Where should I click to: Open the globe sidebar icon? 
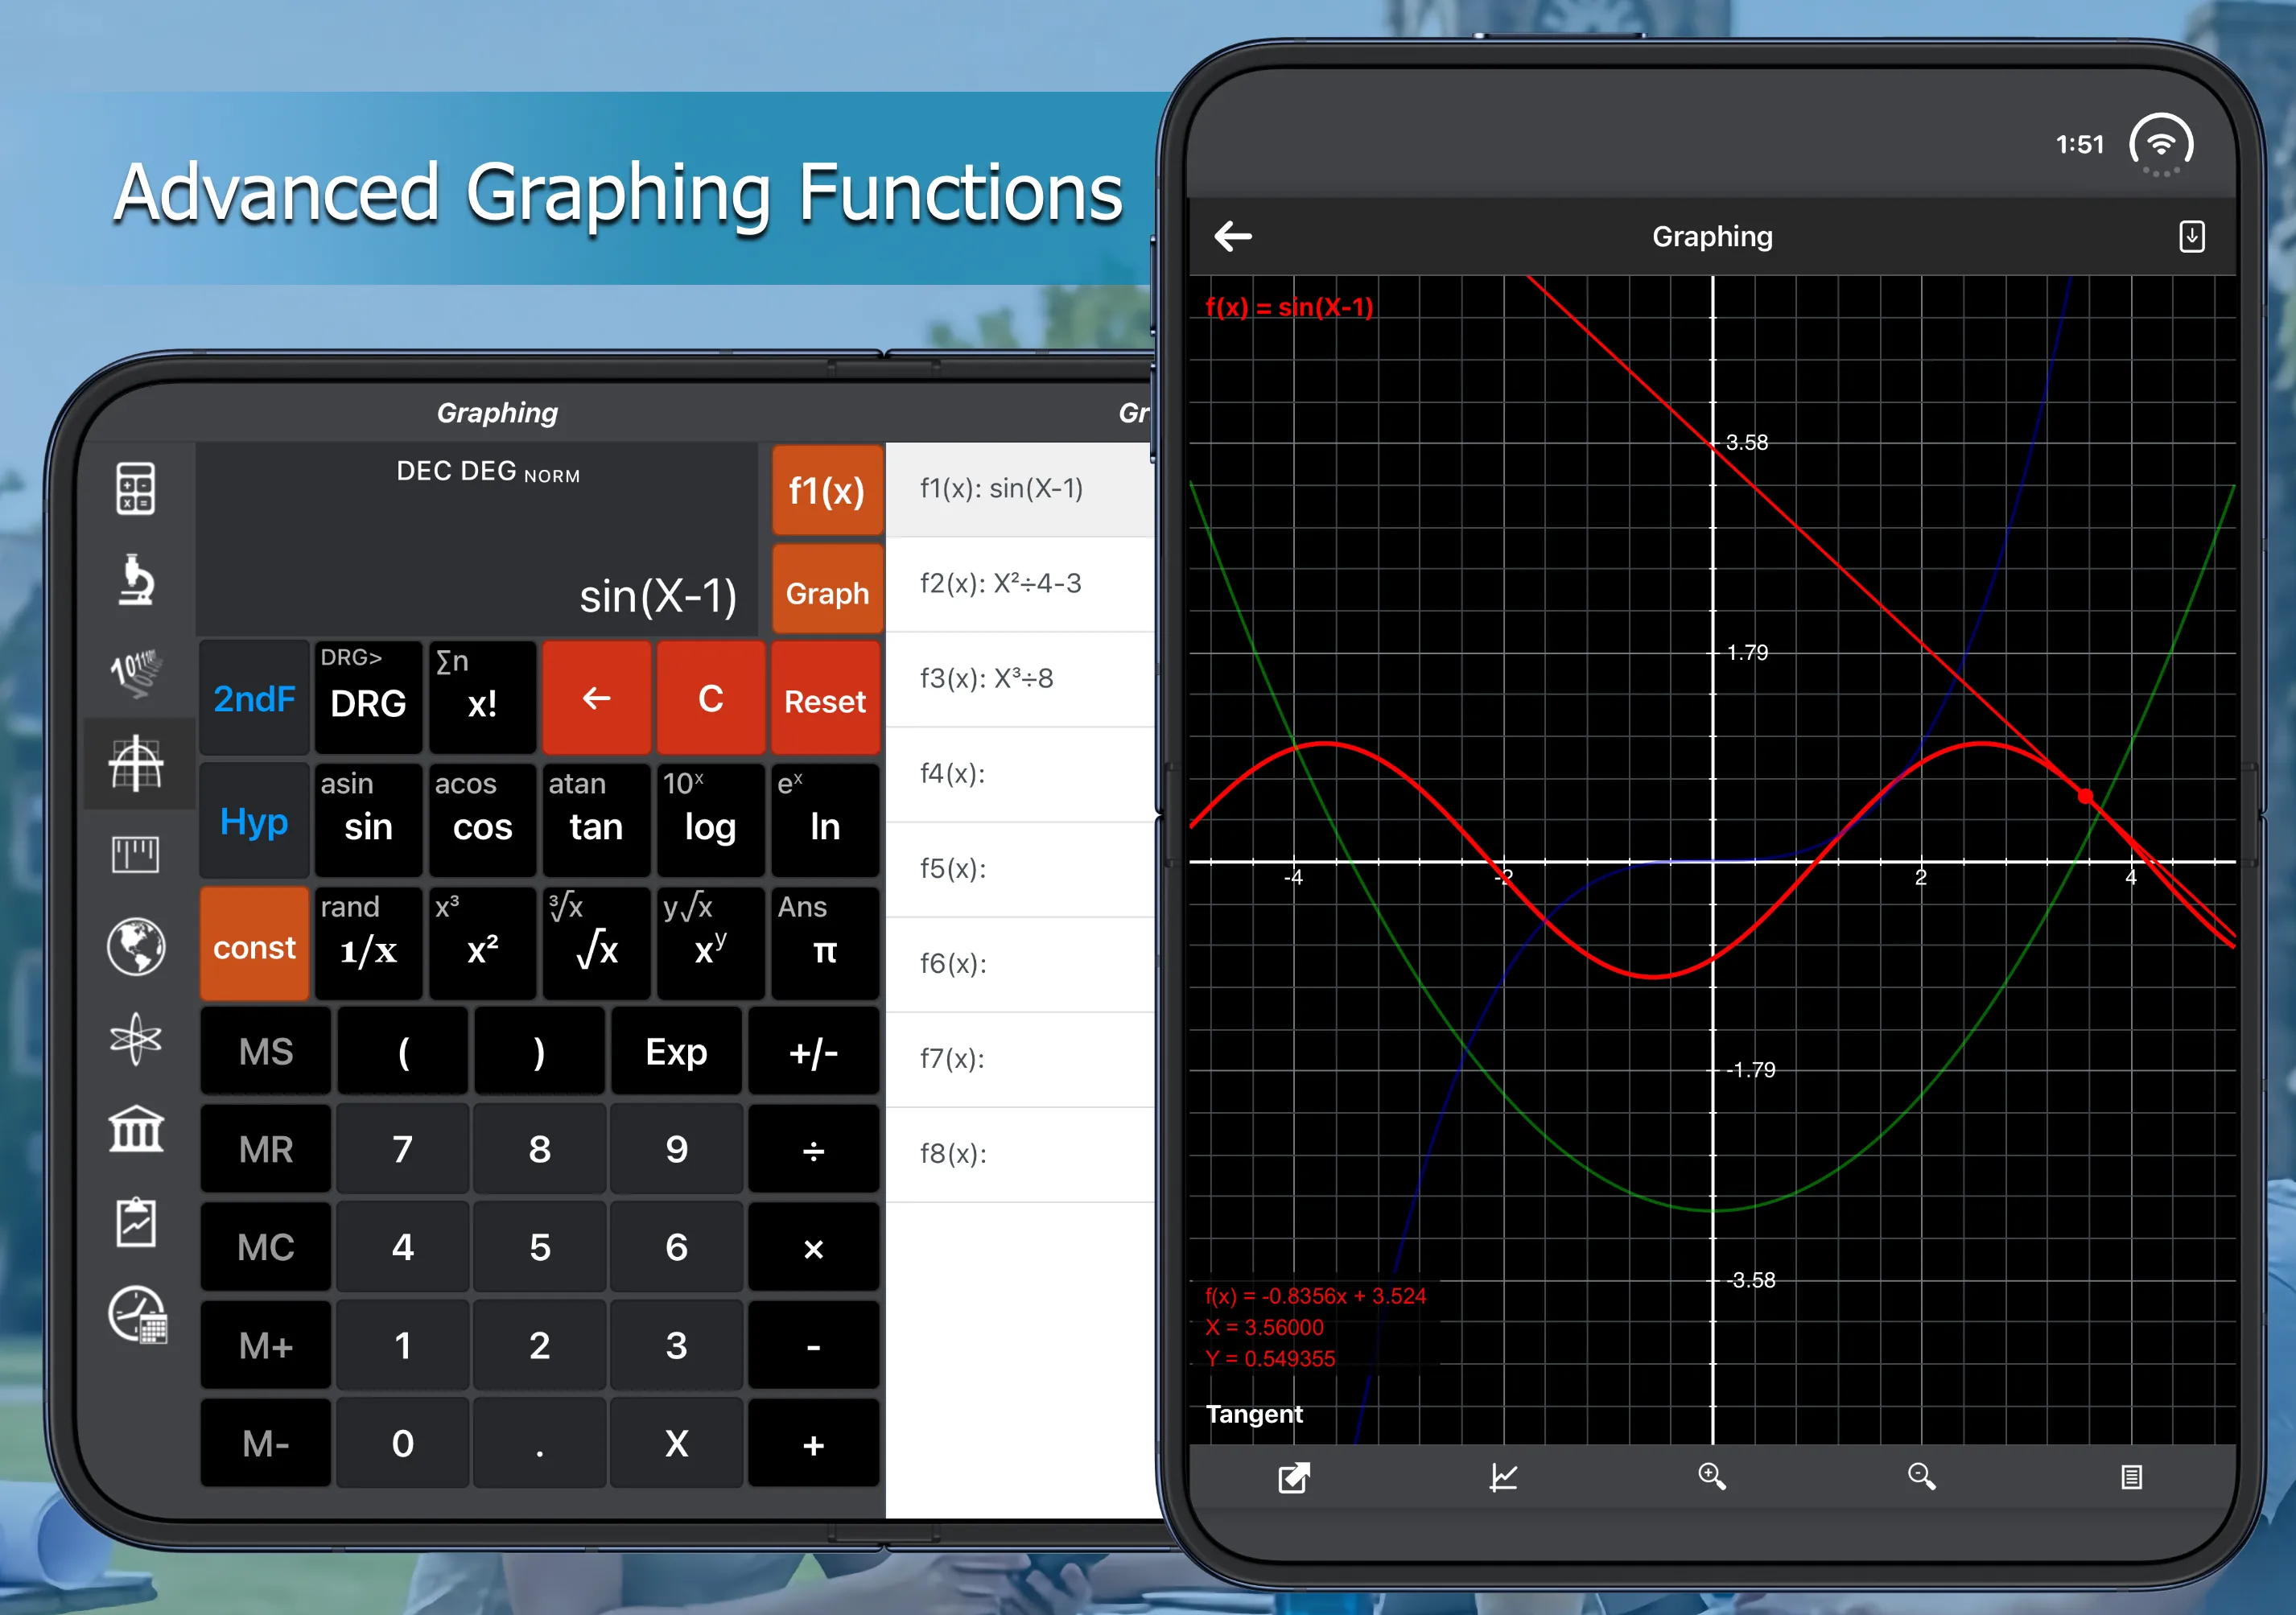[x=136, y=946]
